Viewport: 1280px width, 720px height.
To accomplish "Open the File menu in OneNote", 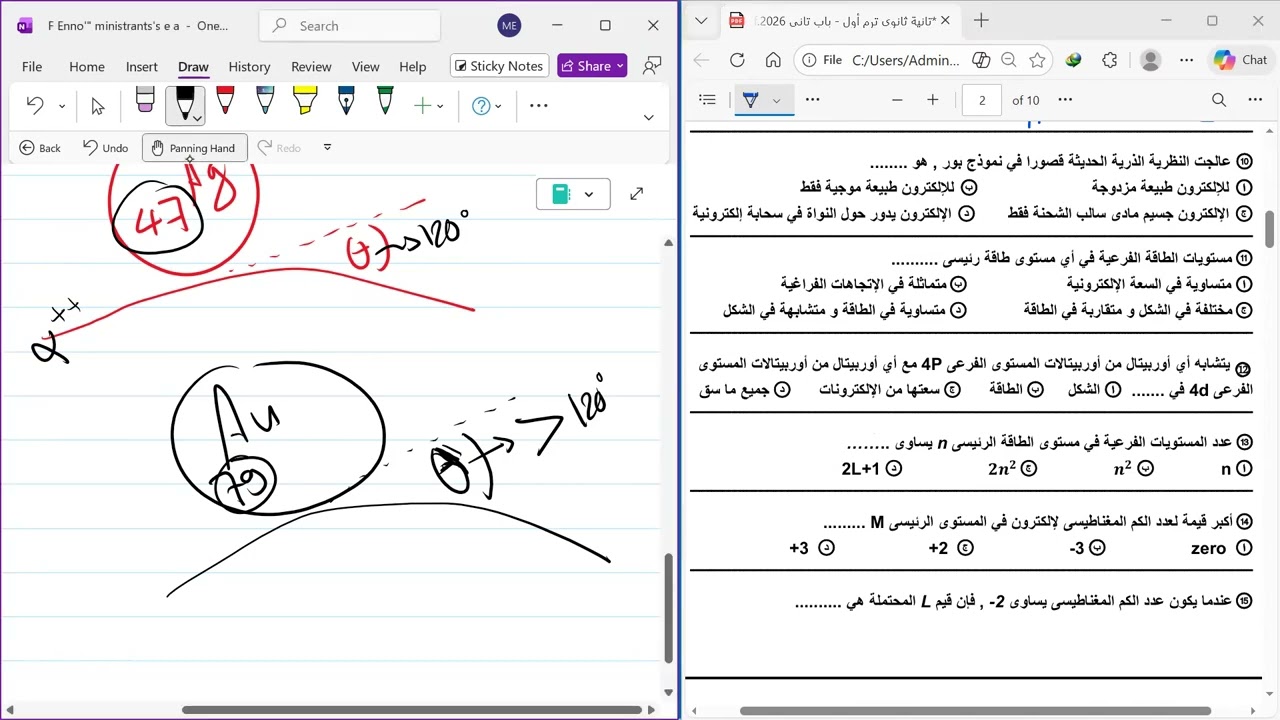I will coord(32,66).
